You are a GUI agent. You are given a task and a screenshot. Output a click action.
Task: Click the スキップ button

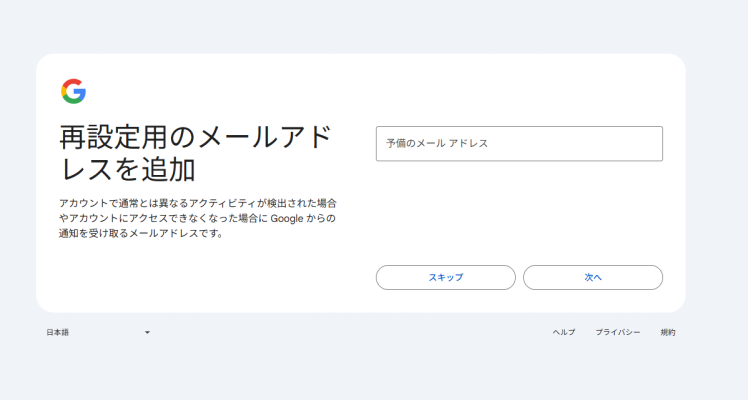(446, 277)
